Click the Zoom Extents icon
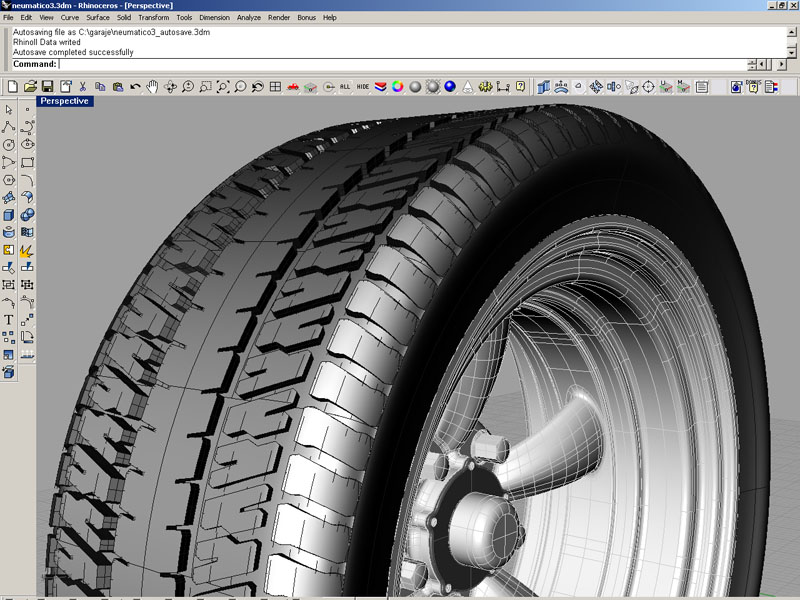Image resolution: width=800 pixels, height=600 pixels. click(223, 87)
